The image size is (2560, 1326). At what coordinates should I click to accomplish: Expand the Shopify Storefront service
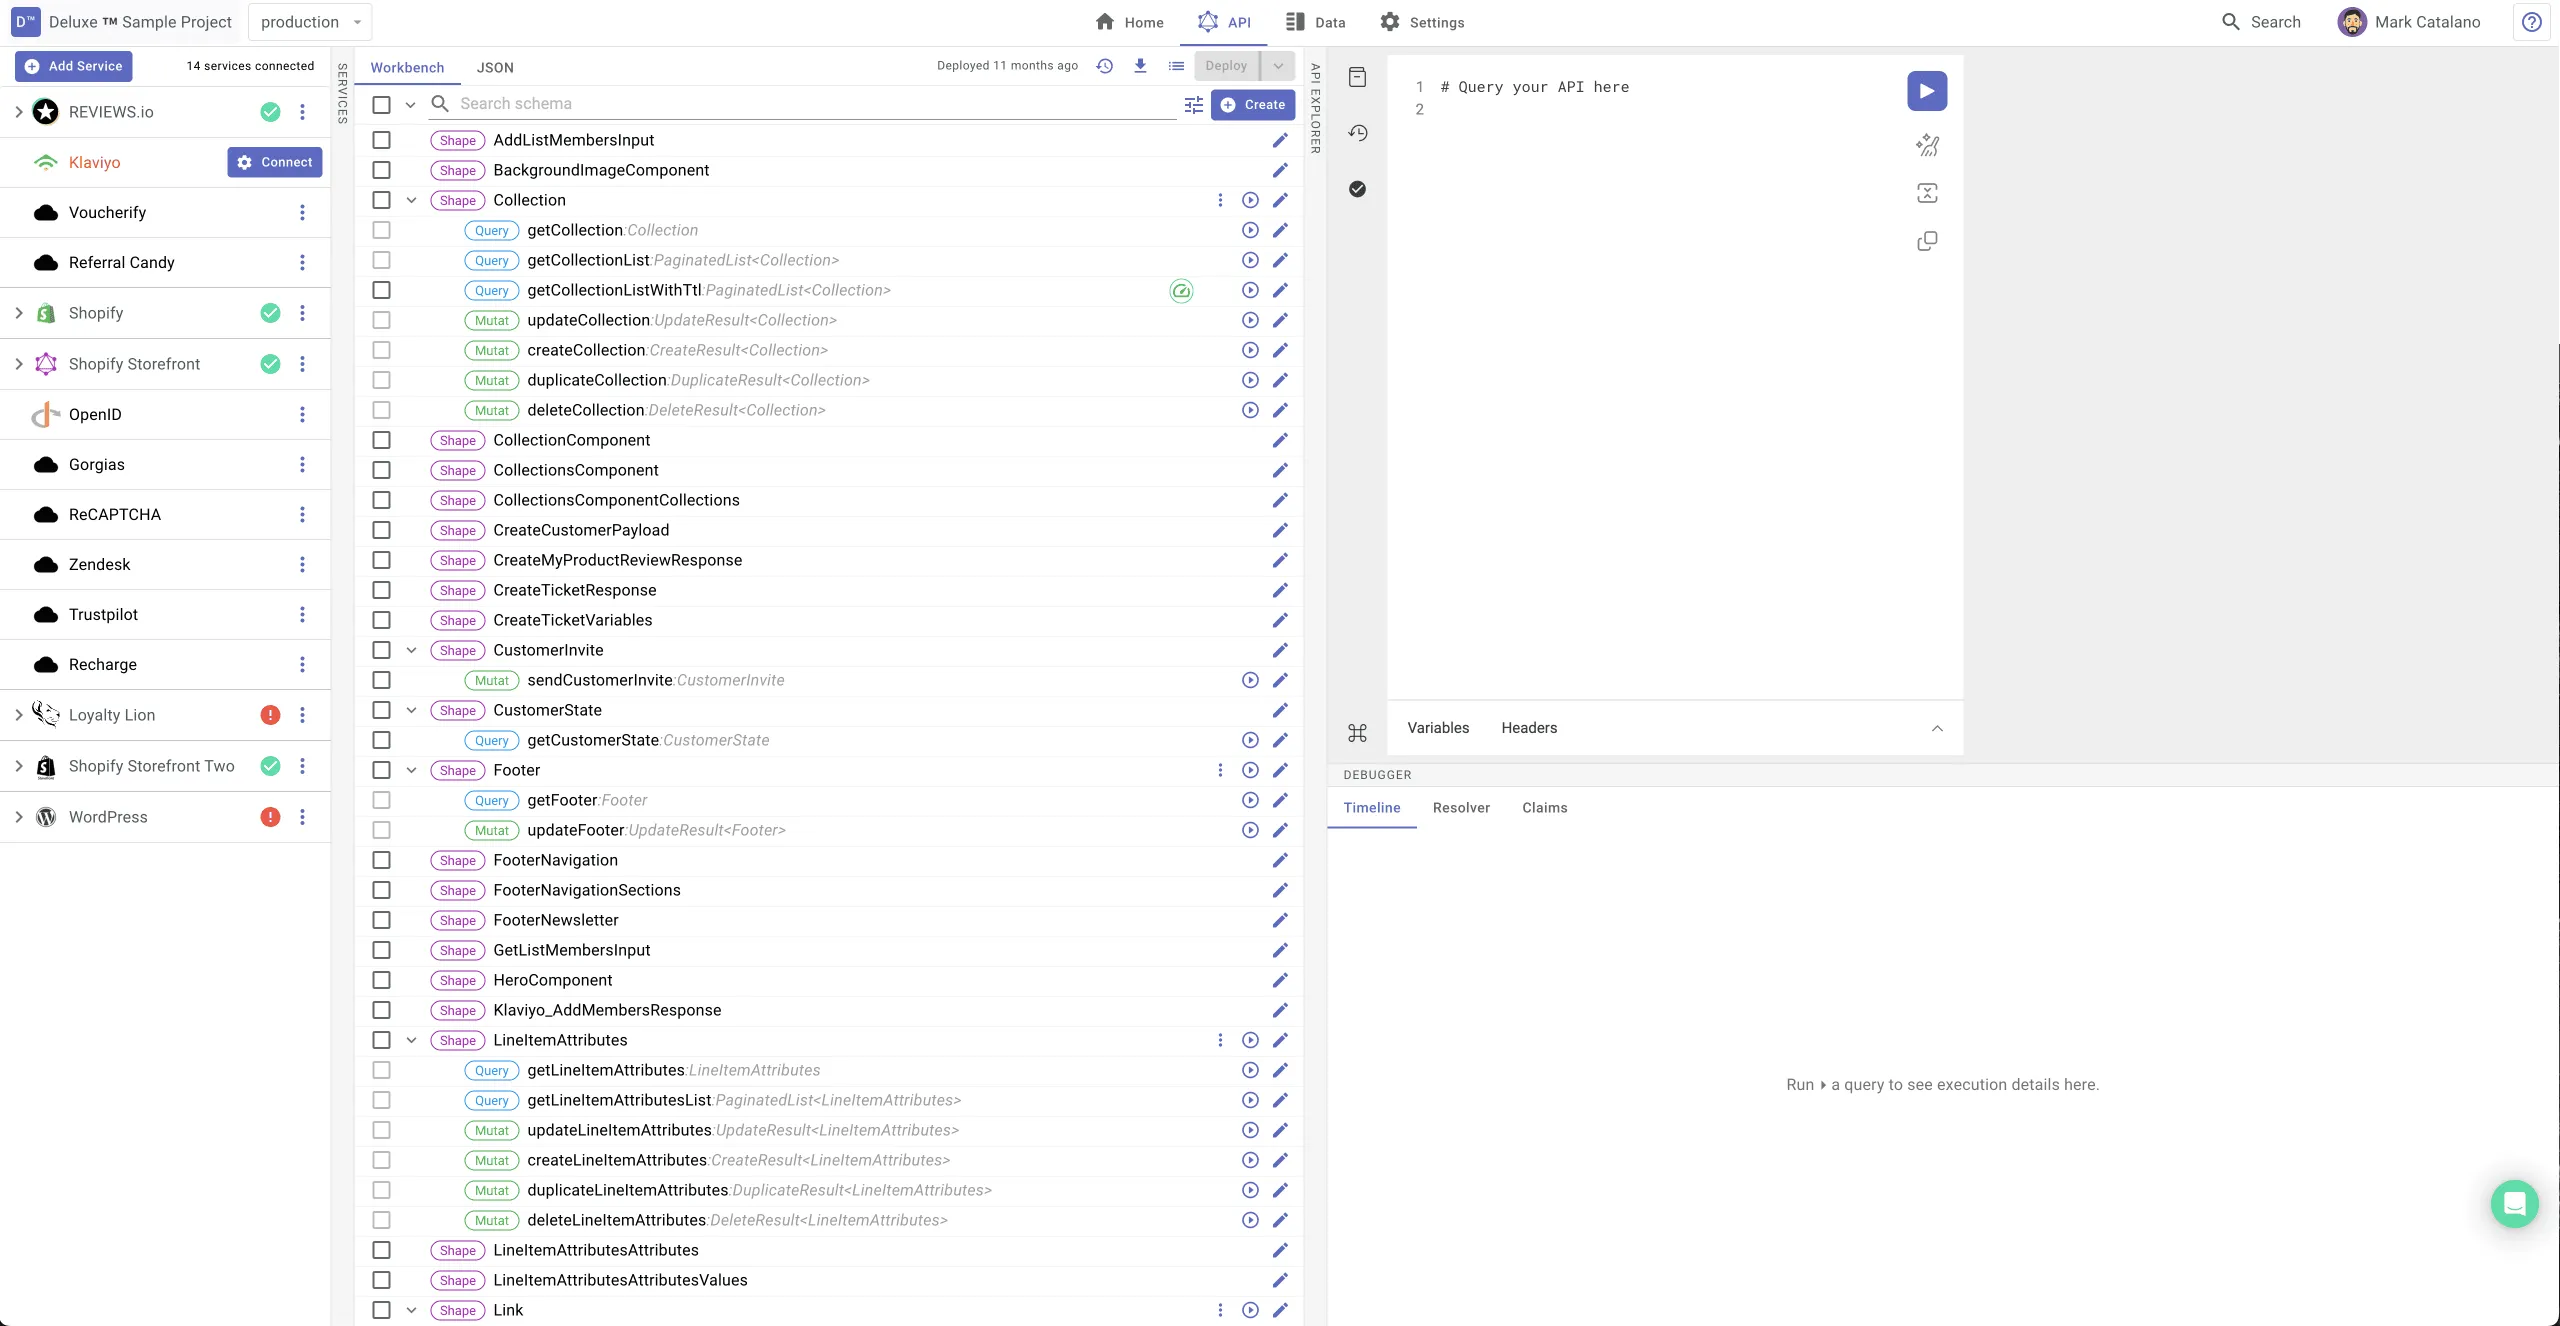pos(18,364)
